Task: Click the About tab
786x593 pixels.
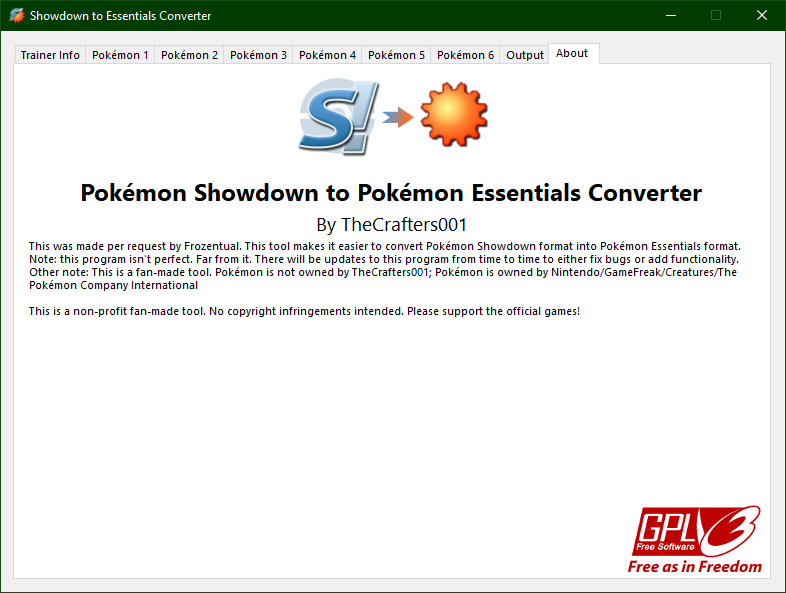Action: (x=572, y=54)
